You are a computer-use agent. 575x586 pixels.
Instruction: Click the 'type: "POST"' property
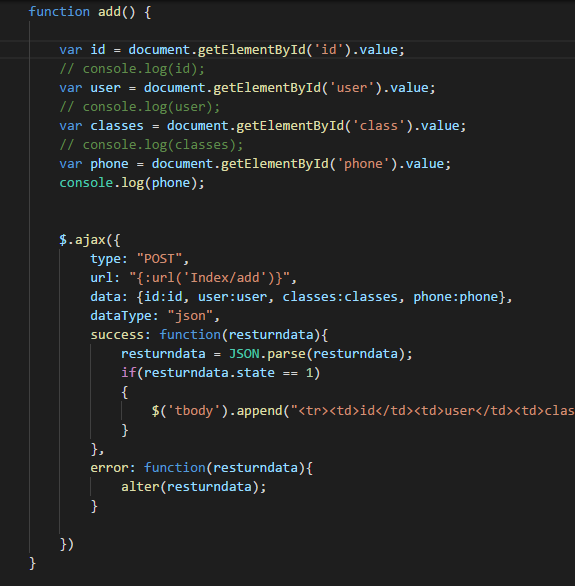coord(140,259)
